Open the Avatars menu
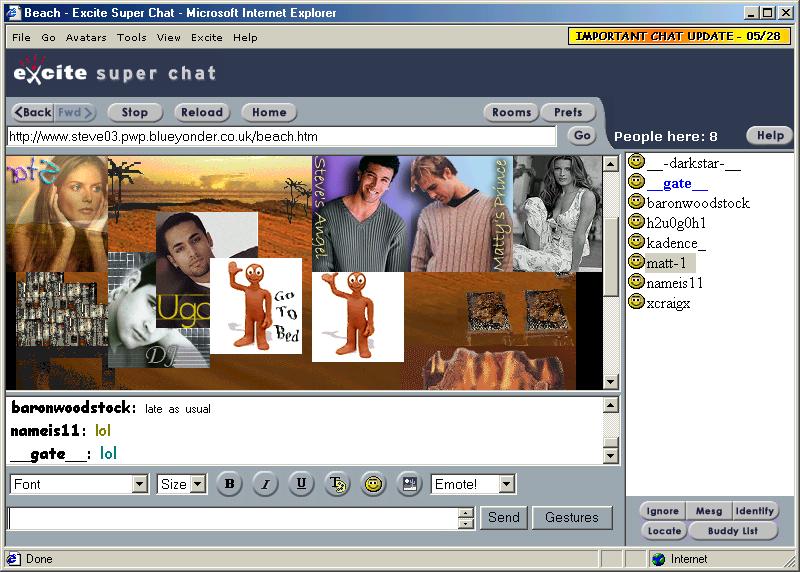800x572 pixels. tap(86, 37)
